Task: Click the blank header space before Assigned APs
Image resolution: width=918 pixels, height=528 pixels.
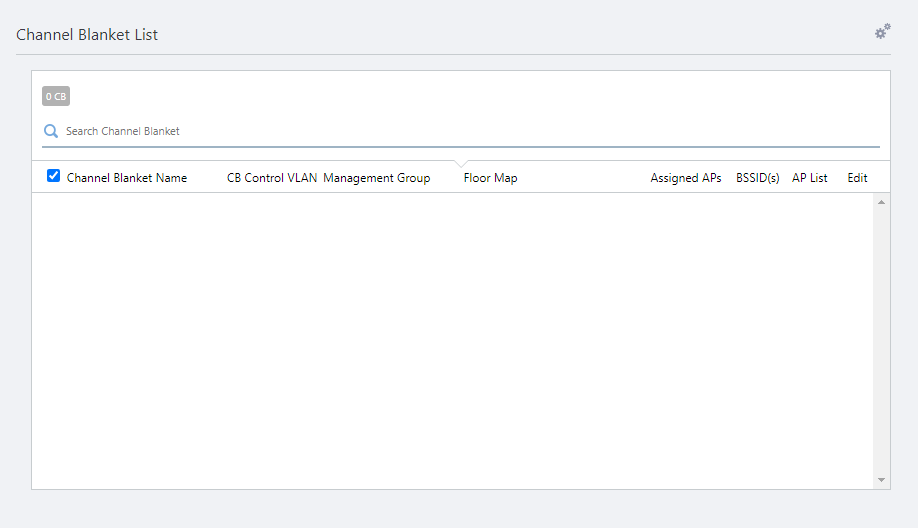Action: tap(585, 178)
